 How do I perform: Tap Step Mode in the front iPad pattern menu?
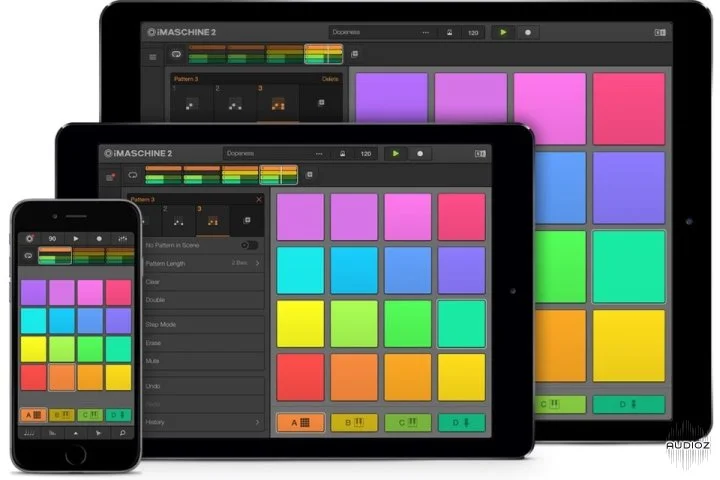pyautogui.click(x=203, y=324)
